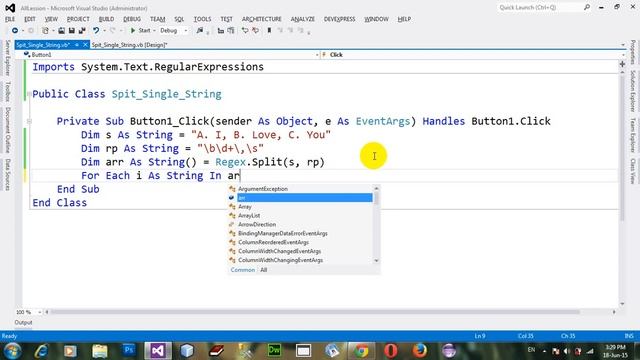Open the ARCHITECTURE menu

pyautogui.click(x=262, y=19)
